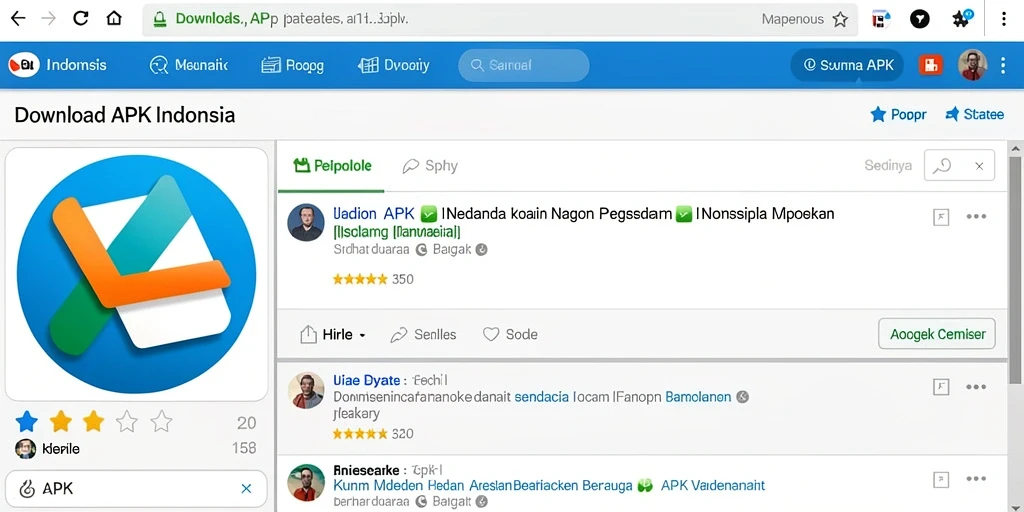The width and height of the screenshot is (1024, 512).
Task: Click the Klerile user entry
Action: tap(47, 449)
